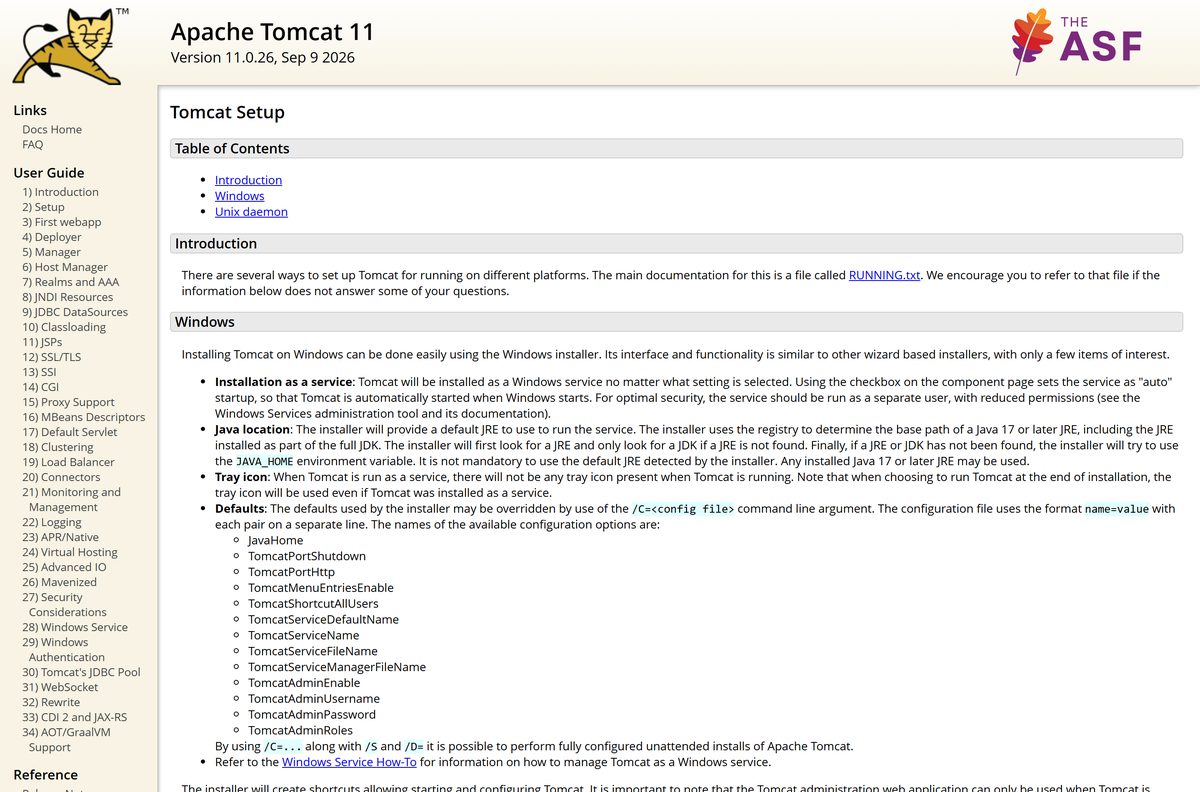
Task: Click the JavaHome option text
Action: [275, 540]
